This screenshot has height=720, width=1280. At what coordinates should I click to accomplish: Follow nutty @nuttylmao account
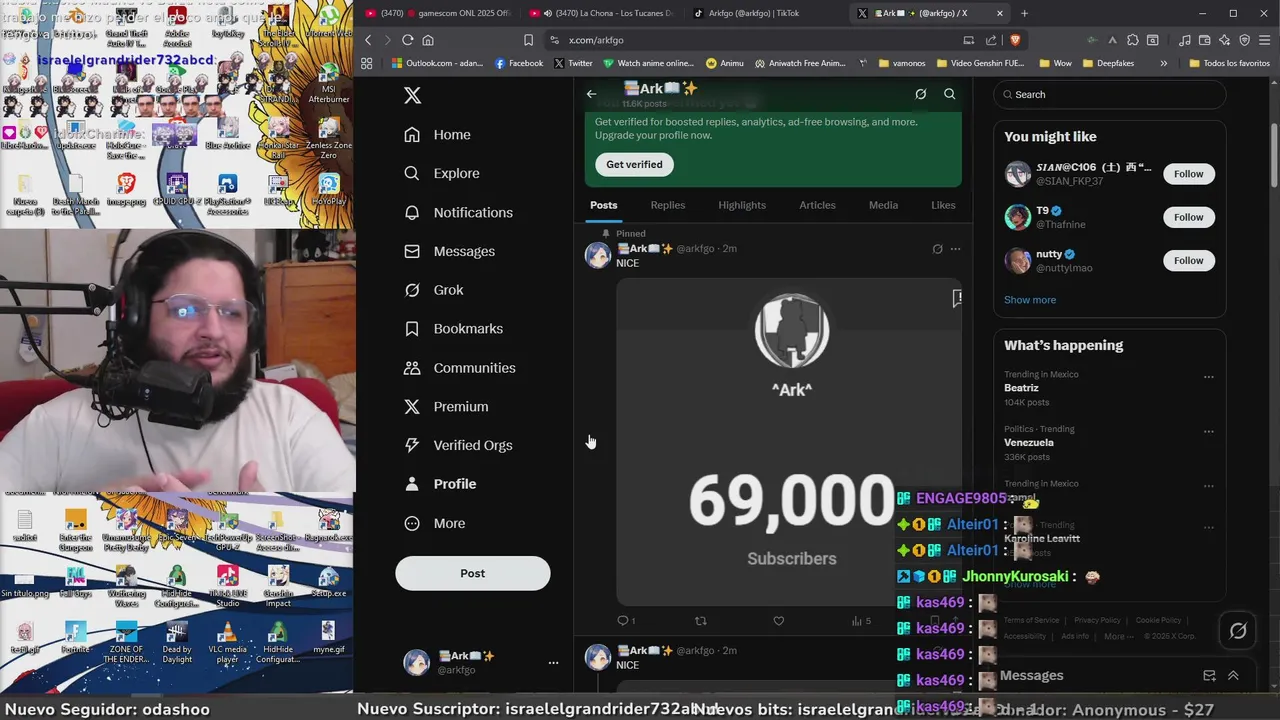click(x=1188, y=260)
